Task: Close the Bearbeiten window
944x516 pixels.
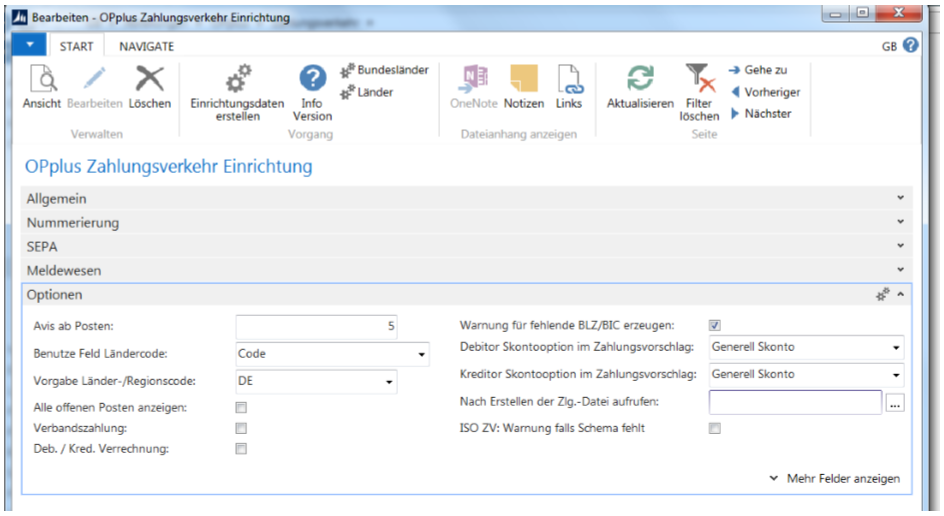Action: pyautogui.click(x=898, y=13)
